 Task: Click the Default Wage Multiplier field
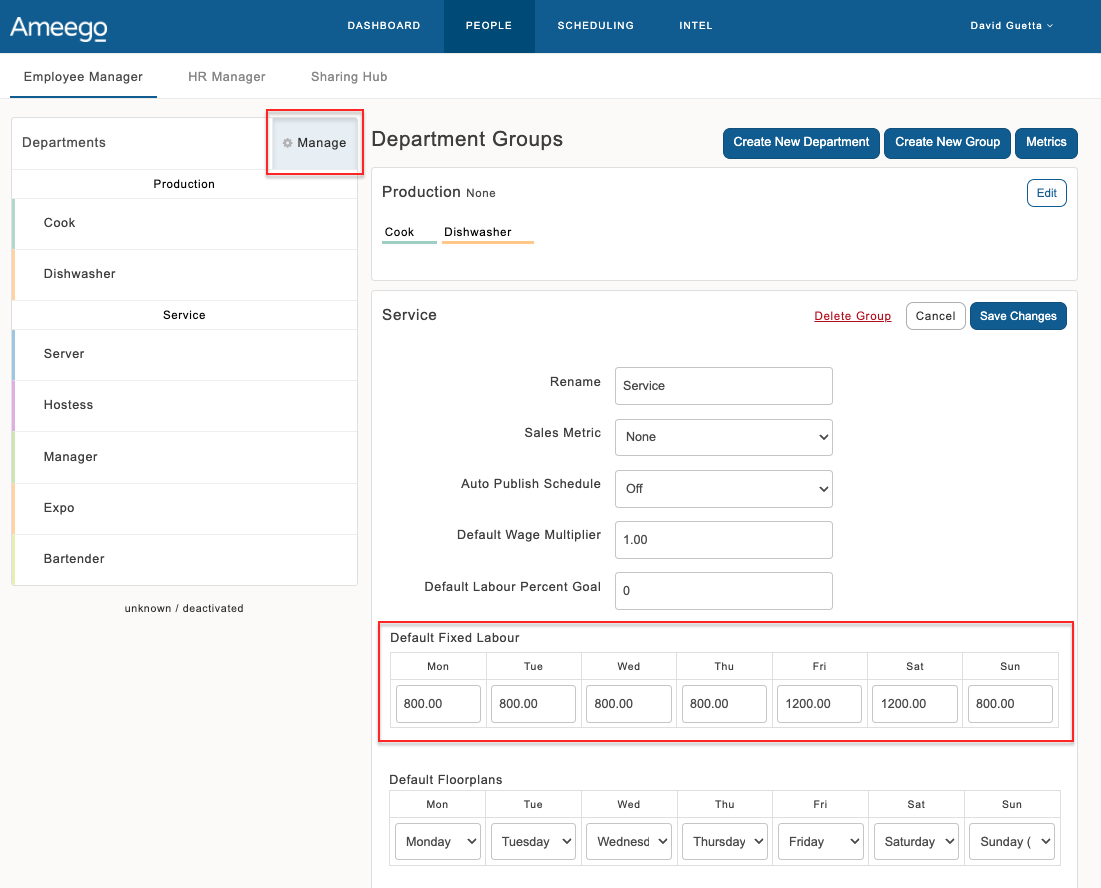pos(723,540)
